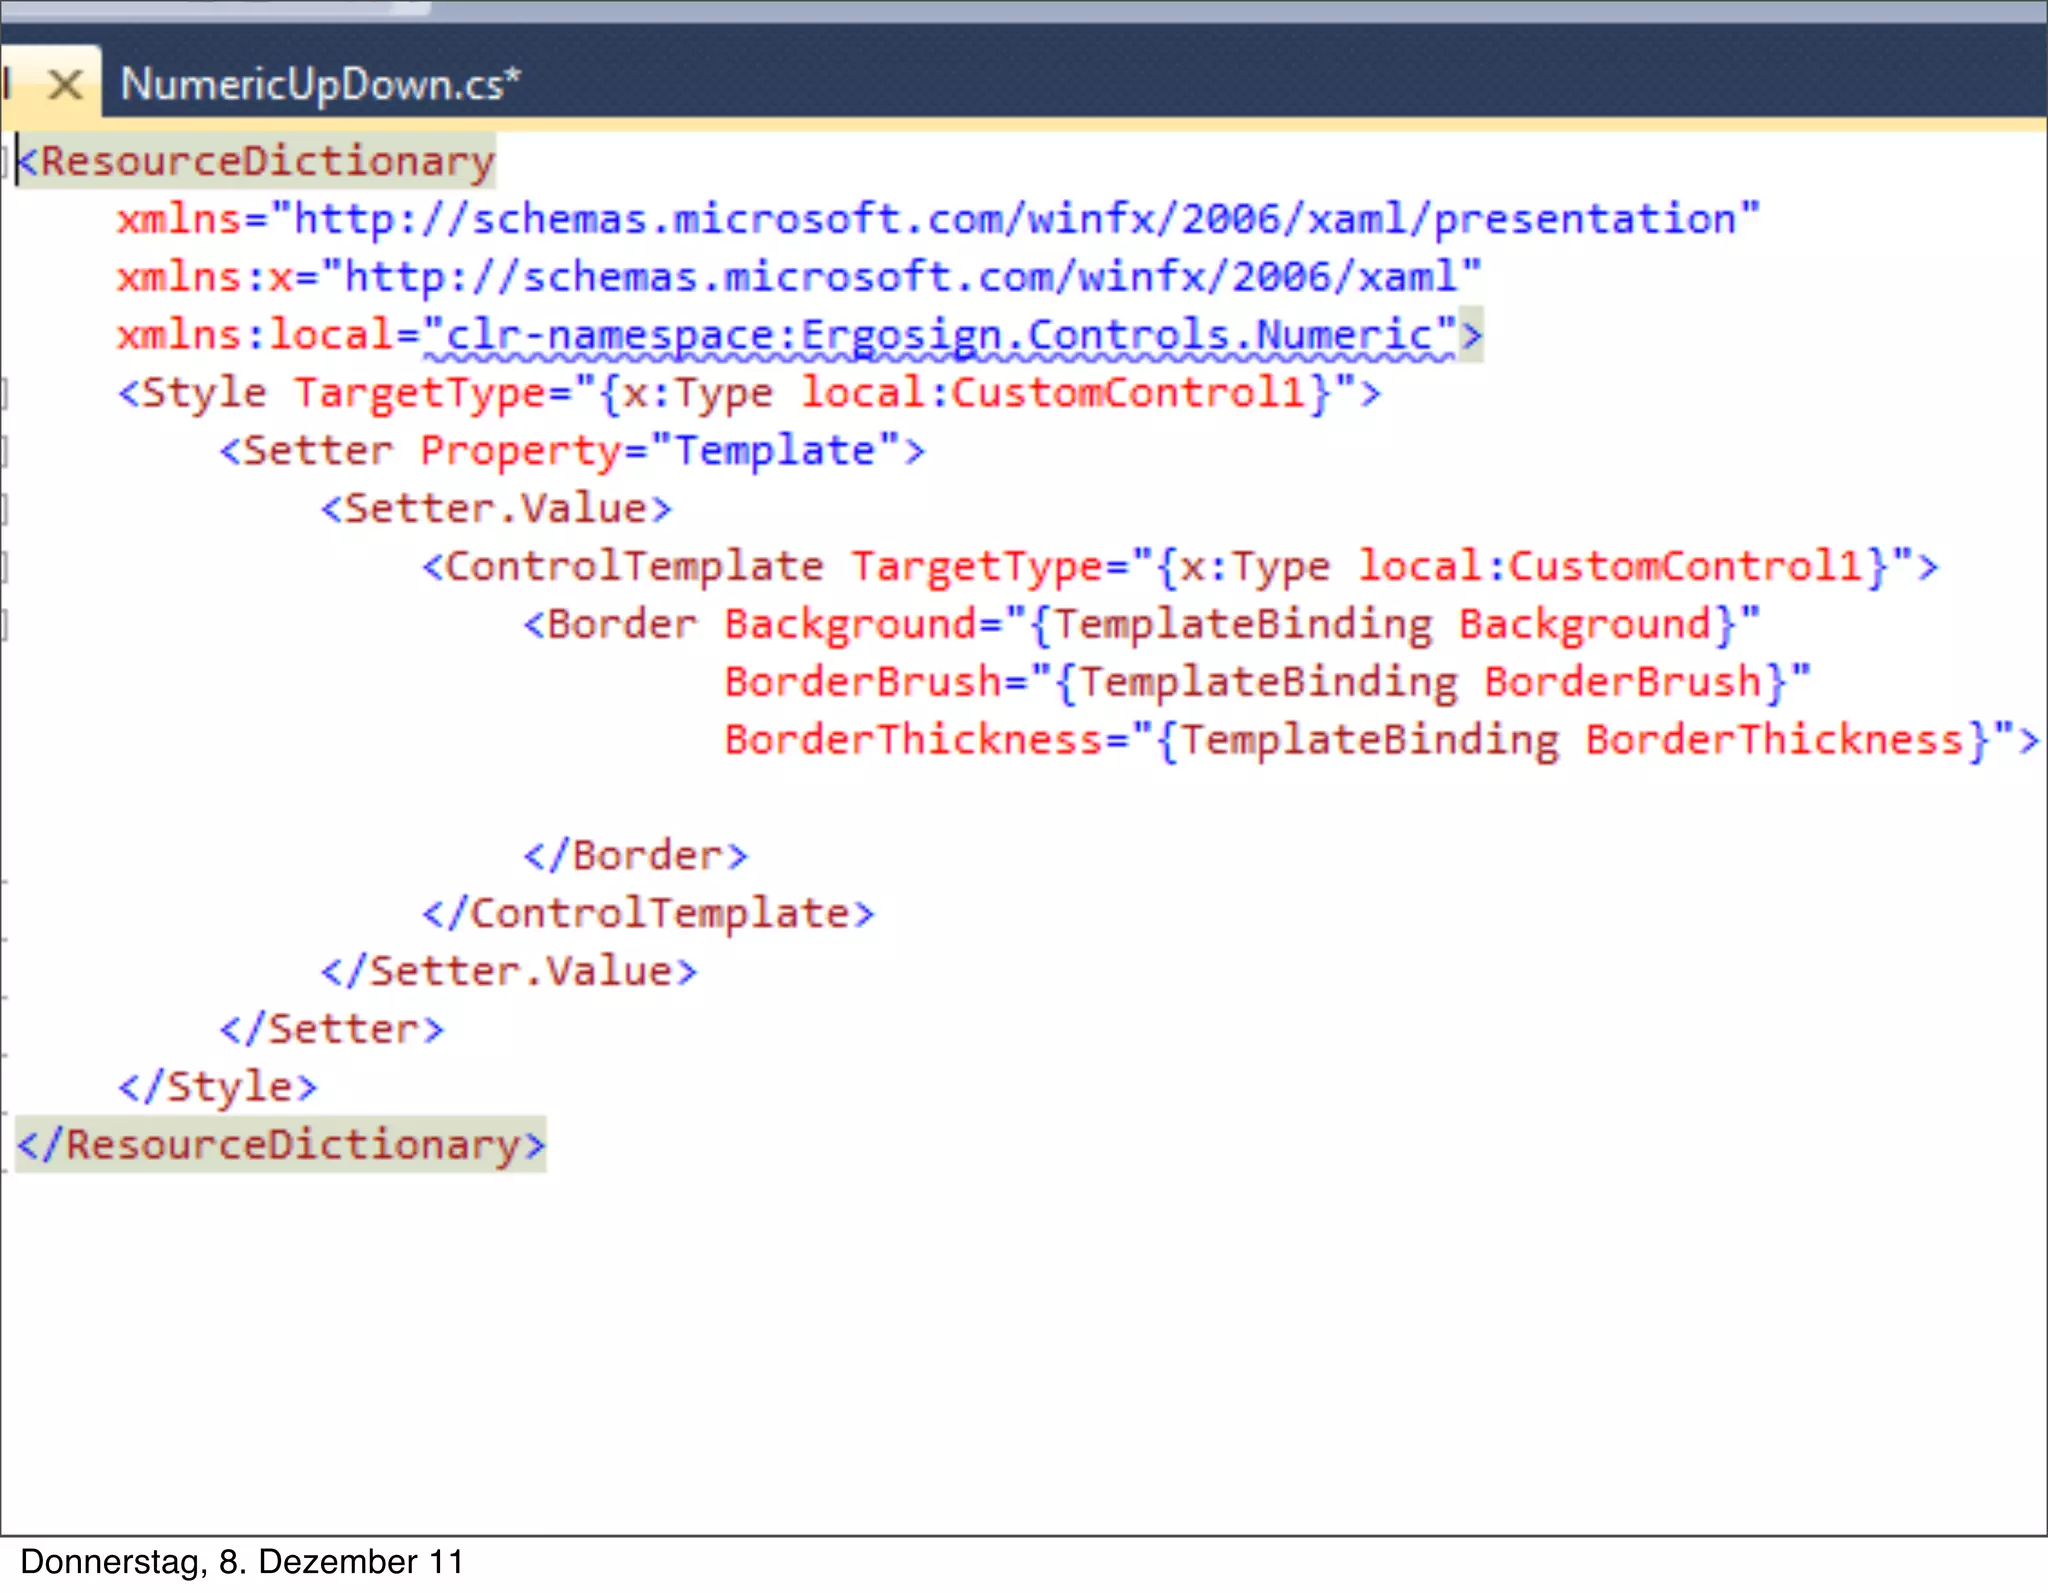Collapse the Border element outlining node
The width and height of the screenshot is (2048, 1593).
[x=4, y=626]
